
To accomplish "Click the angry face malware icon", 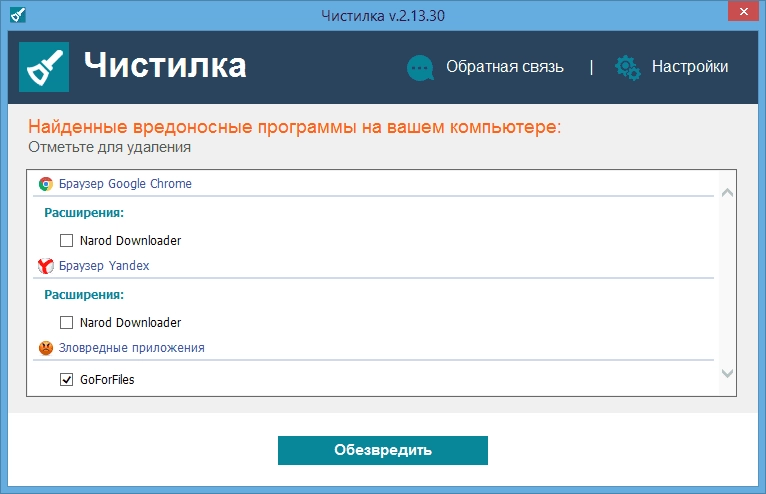I will coord(46,348).
